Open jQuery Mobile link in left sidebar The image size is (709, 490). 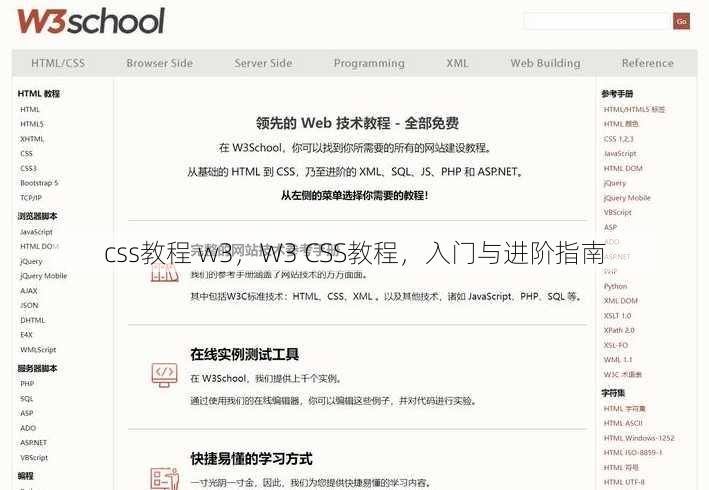point(43,276)
